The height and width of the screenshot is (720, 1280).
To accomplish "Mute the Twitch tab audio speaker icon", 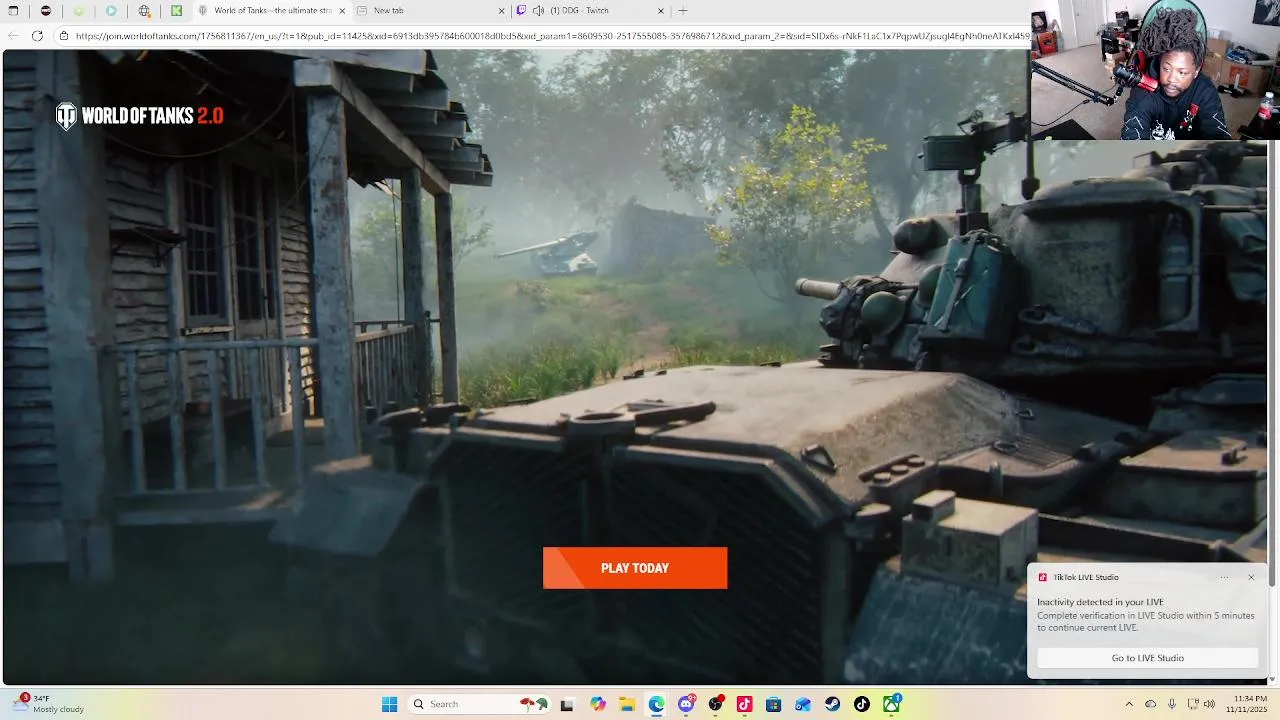I will point(539,11).
